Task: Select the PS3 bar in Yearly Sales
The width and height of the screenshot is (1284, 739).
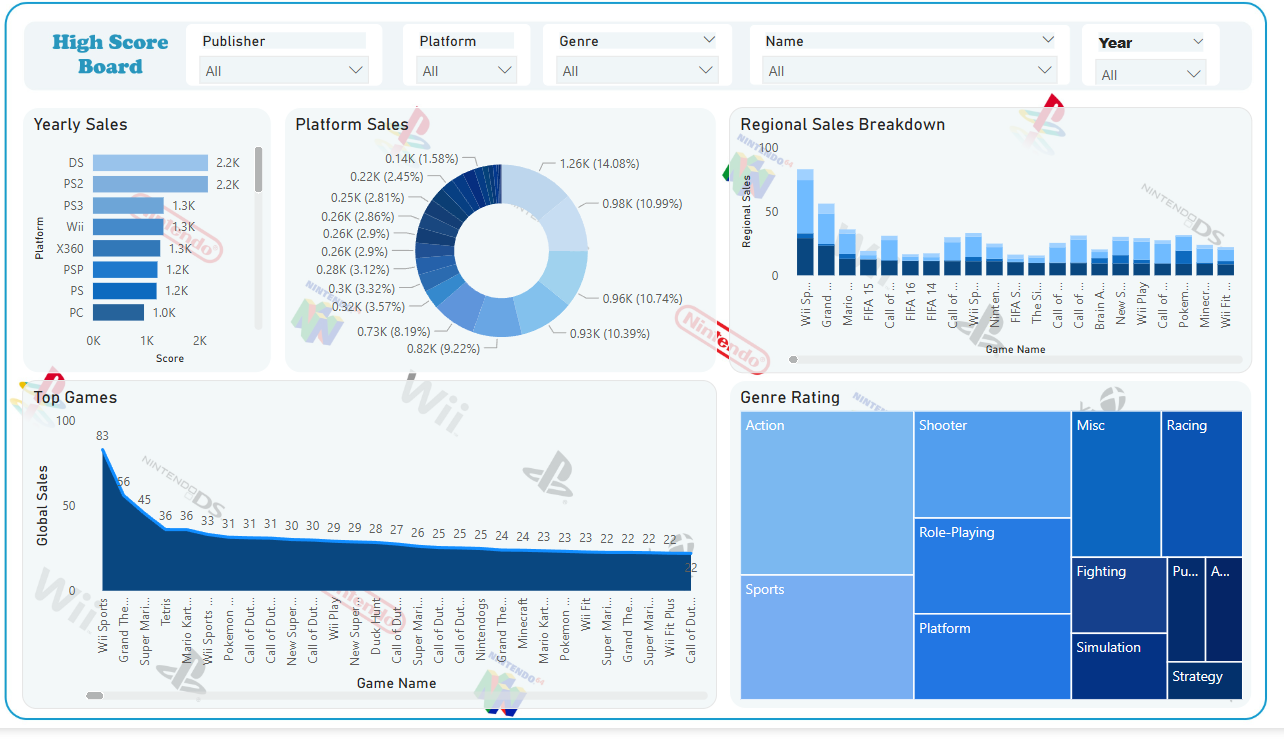Action: (x=128, y=206)
